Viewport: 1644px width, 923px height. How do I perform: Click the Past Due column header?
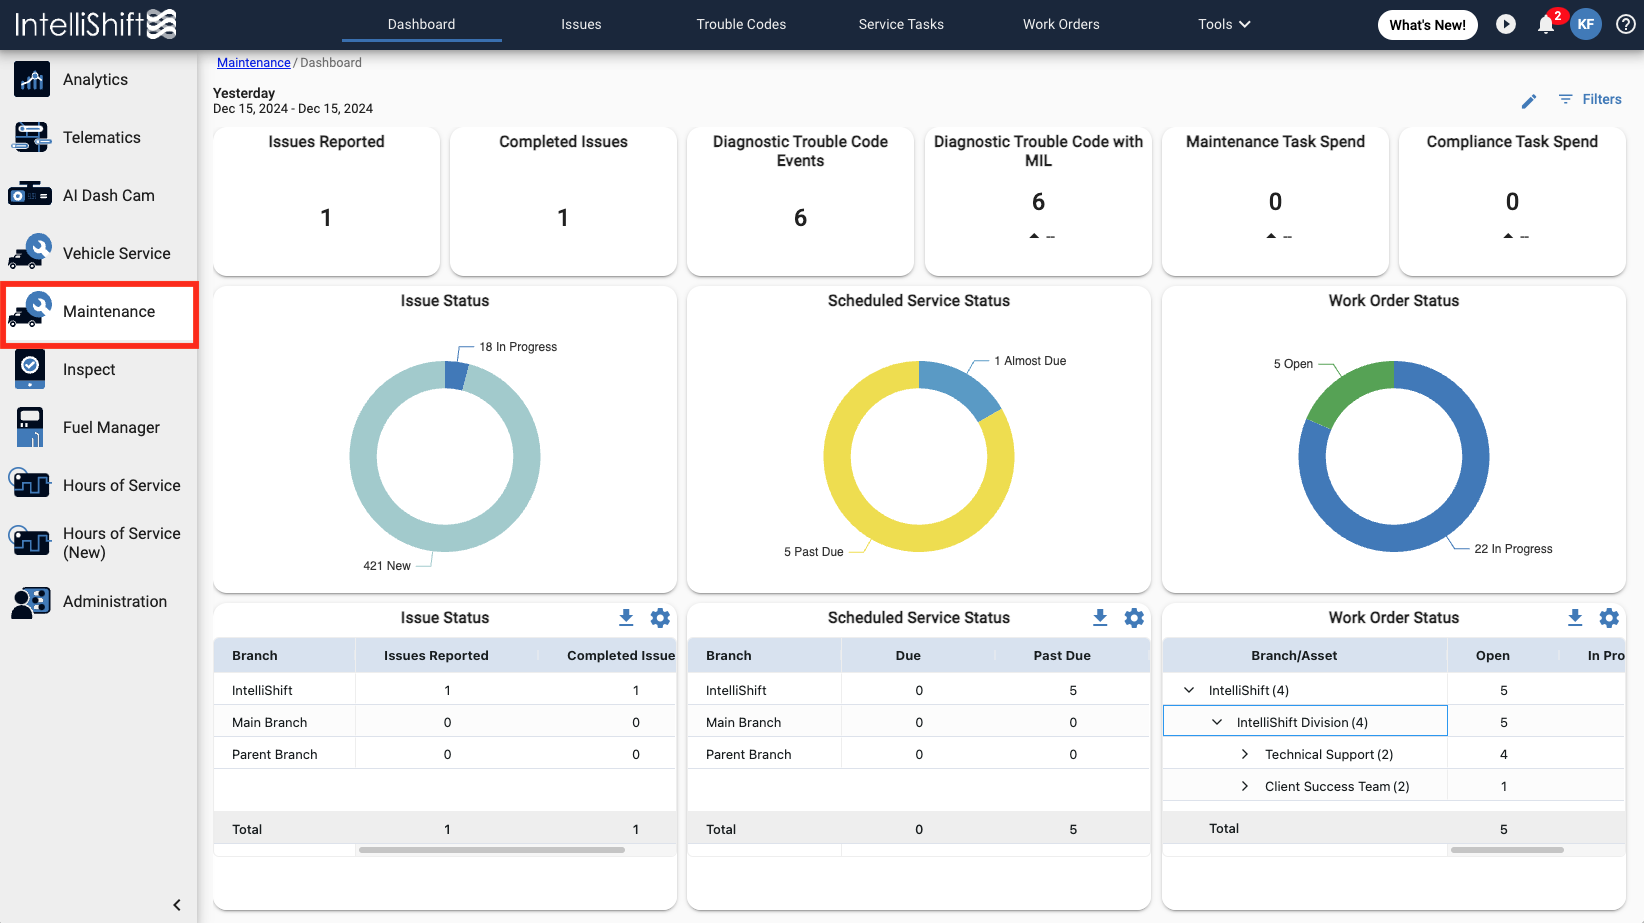tap(1062, 656)
